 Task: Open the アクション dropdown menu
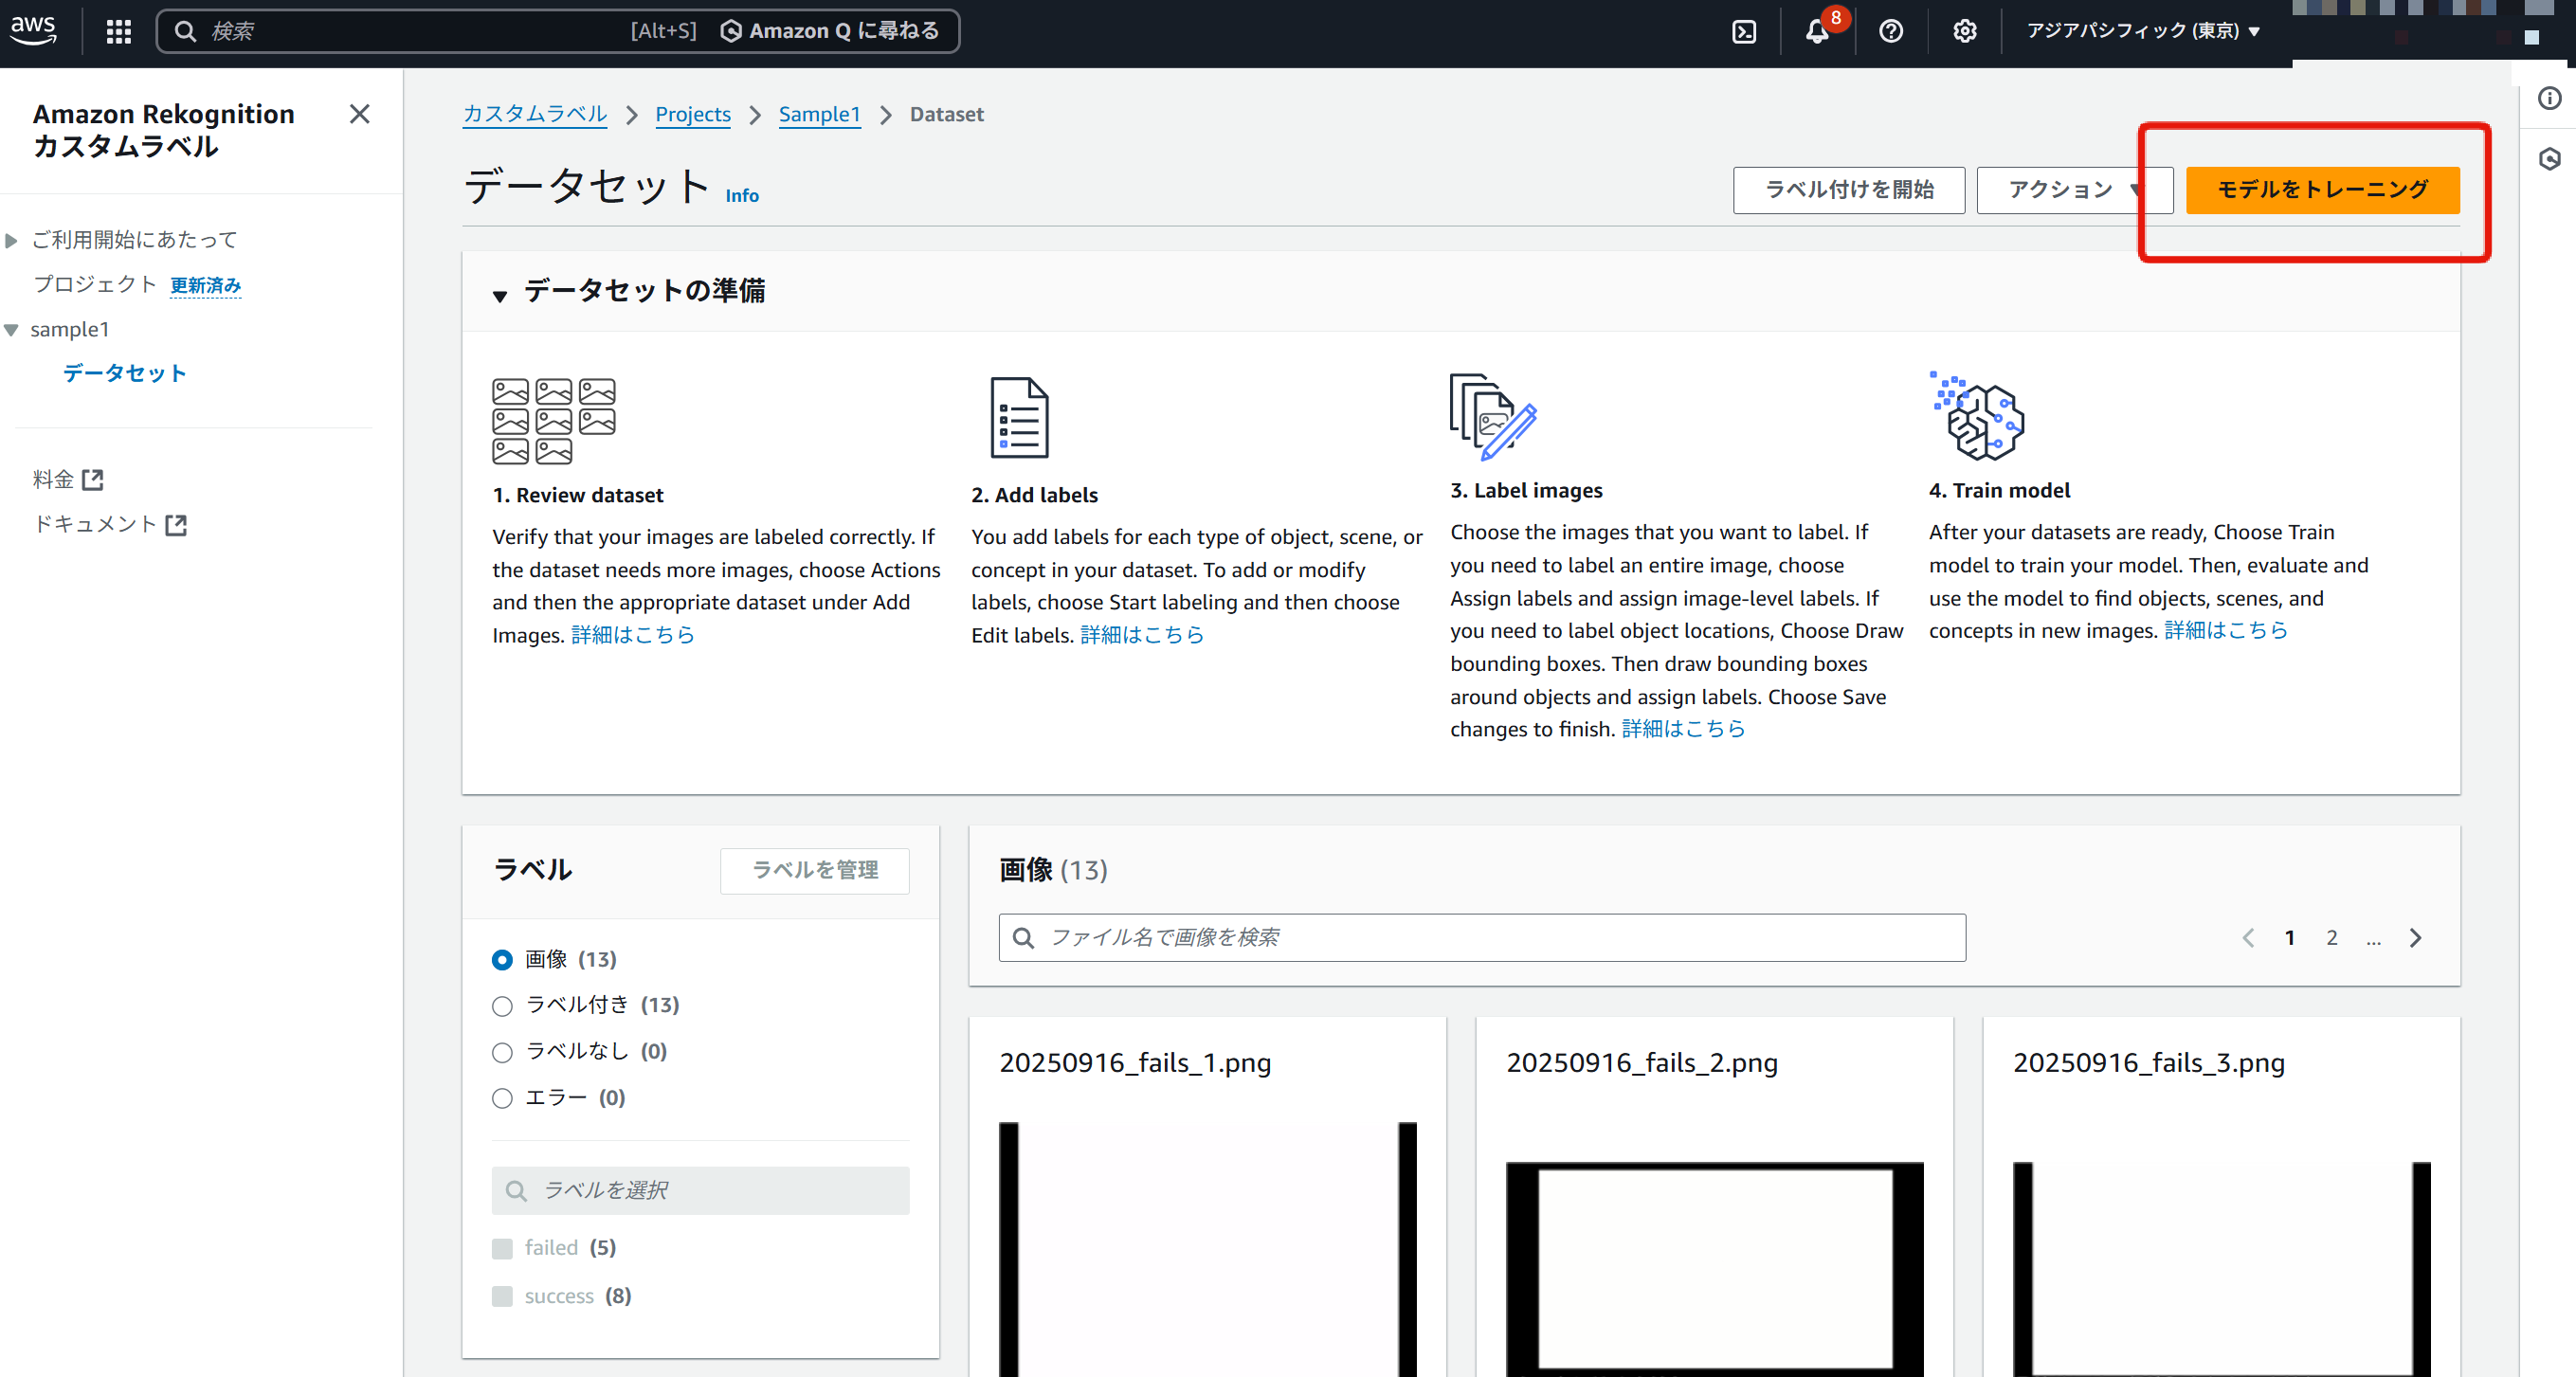tap(2074, 190)
